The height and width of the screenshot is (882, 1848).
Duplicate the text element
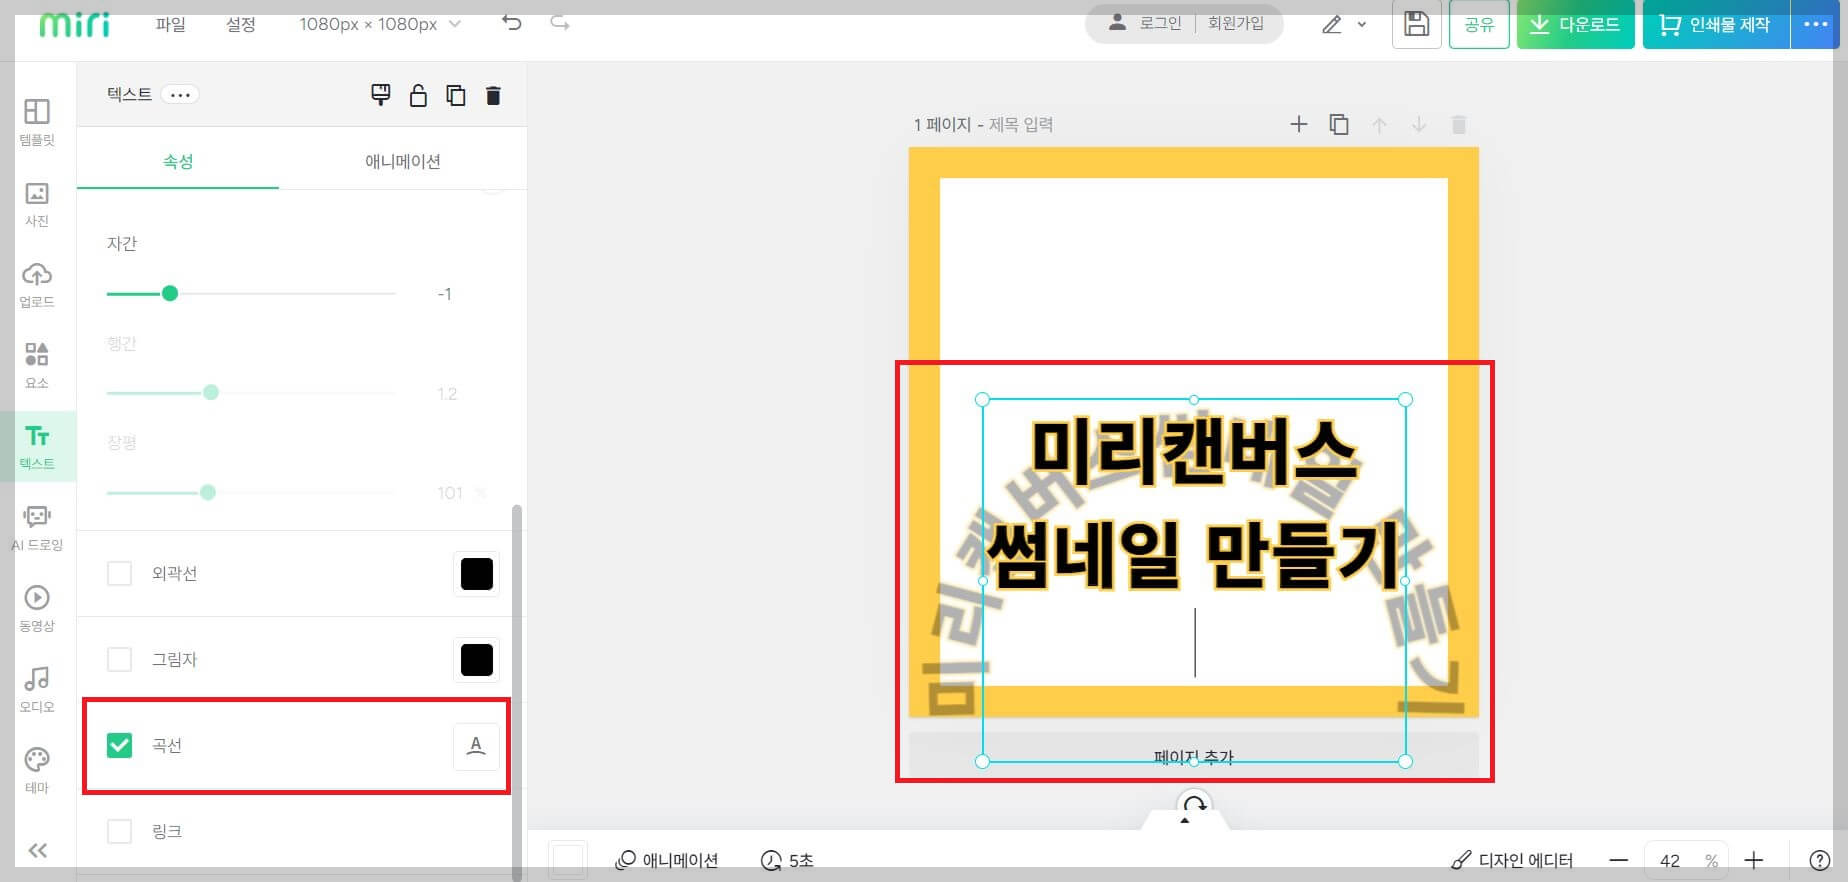pyautogui.click(x=456, y=95)
